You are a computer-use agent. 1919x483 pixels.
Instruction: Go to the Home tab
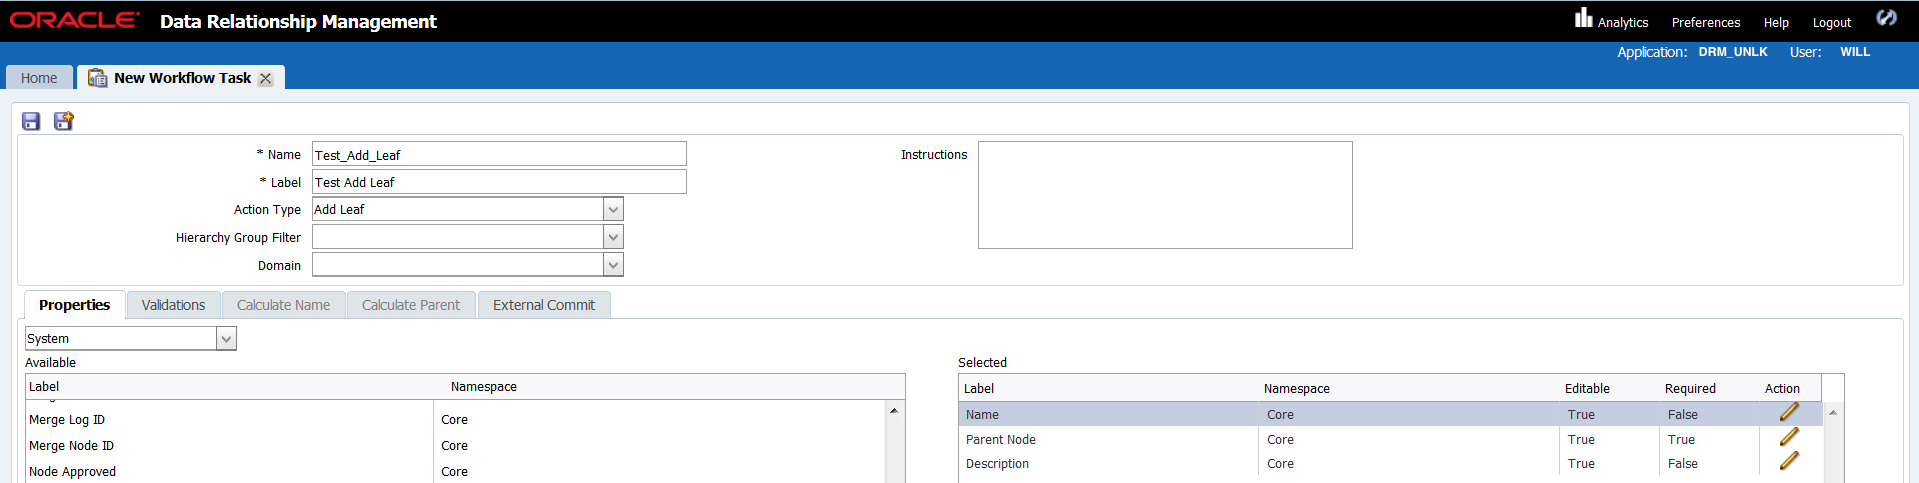[39, 78]
